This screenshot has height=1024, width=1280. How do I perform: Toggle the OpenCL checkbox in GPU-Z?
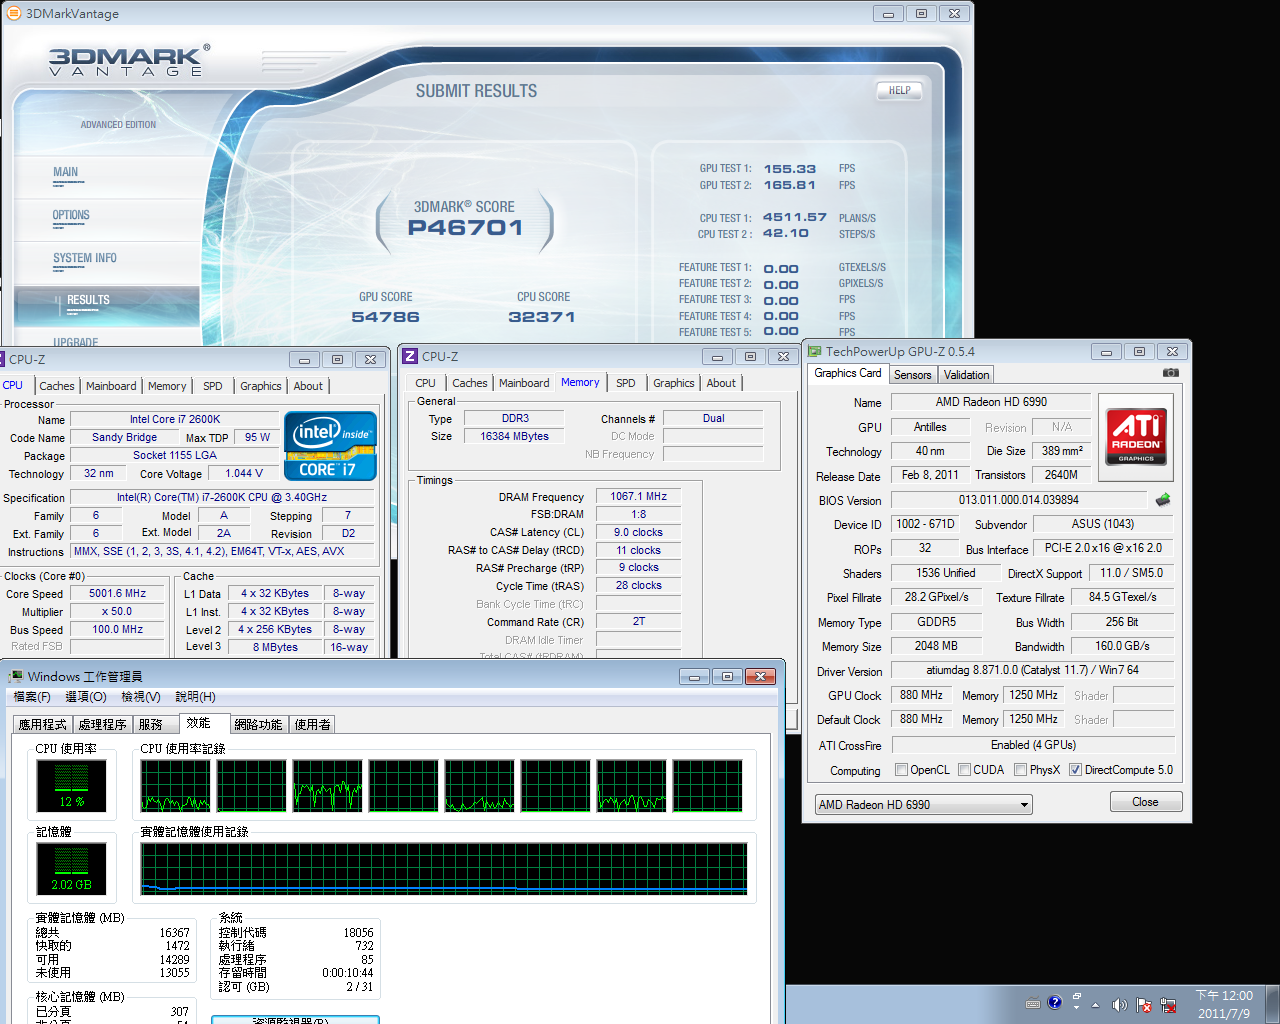(x=901, y=769)
